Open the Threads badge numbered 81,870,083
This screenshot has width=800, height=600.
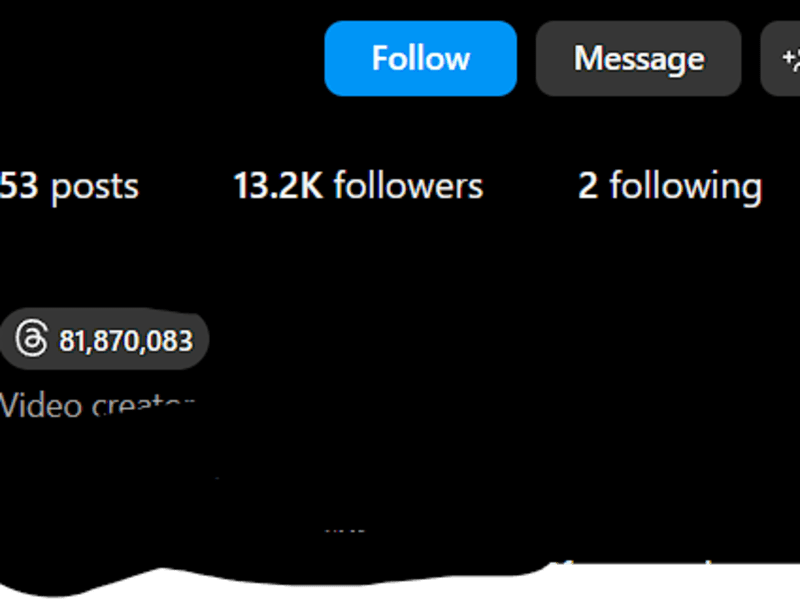pos(104,339)
